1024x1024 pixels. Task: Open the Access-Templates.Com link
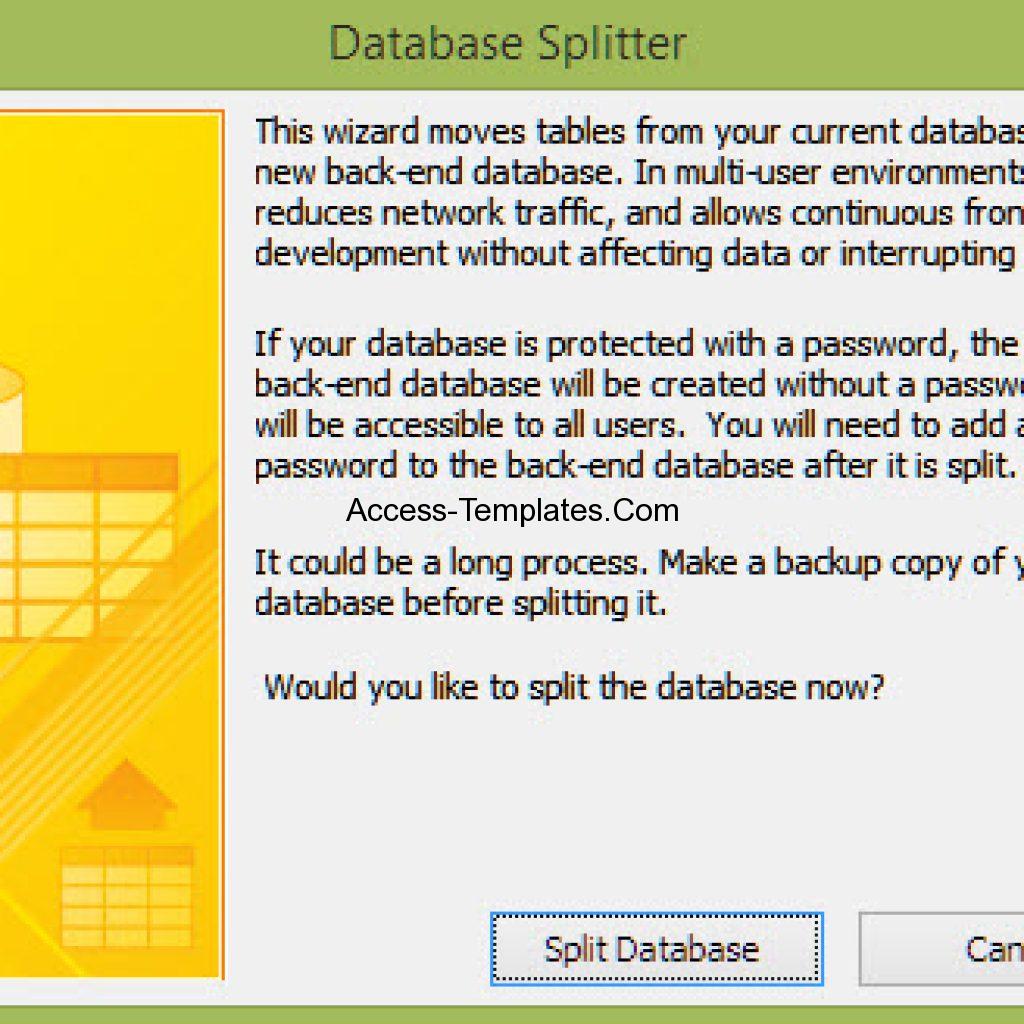coord(512,510)
